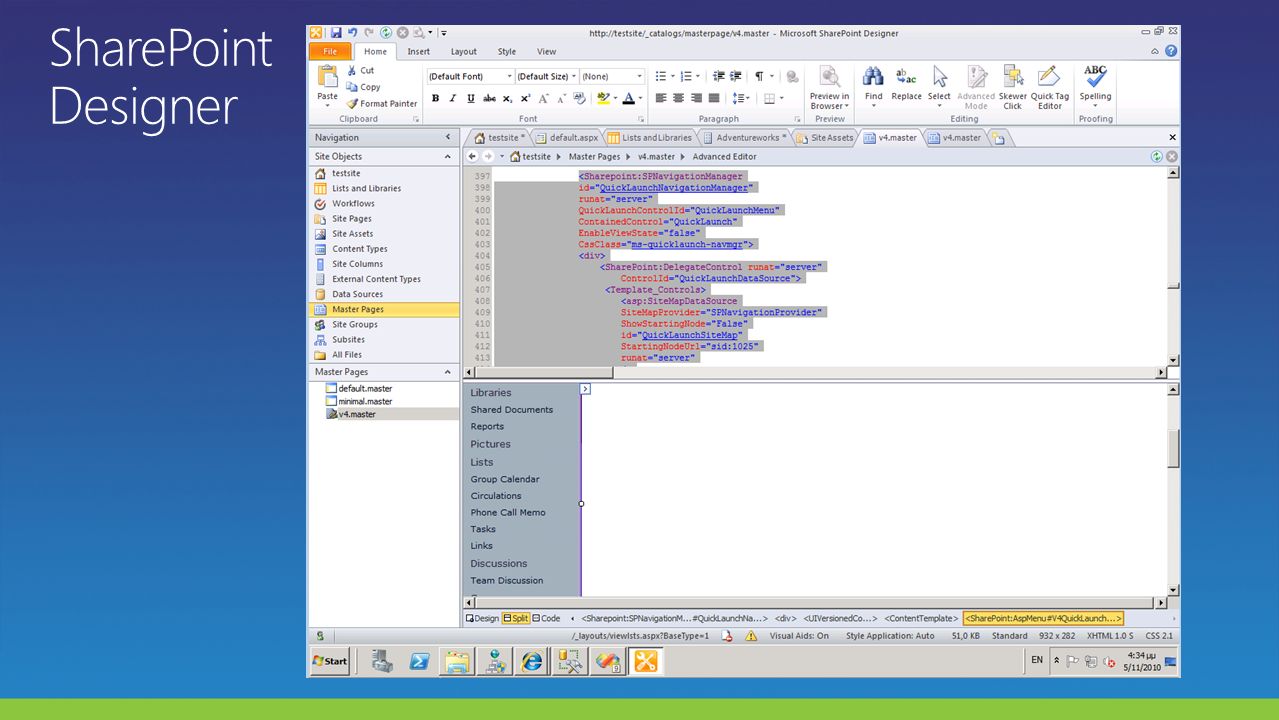Activate the Skewer Click tool
The height and width of the screenshot is (720, 1279).
pos(1013,87)
